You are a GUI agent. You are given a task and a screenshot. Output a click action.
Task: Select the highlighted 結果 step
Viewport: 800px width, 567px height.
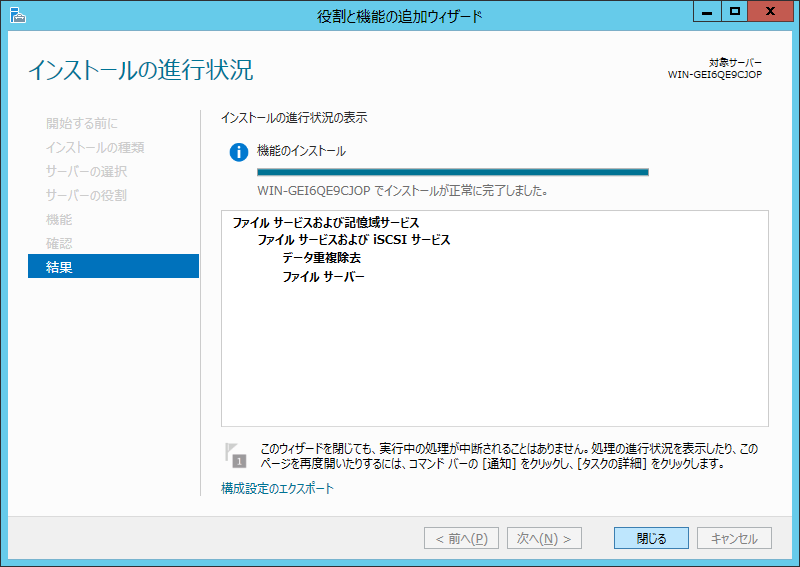112,267
